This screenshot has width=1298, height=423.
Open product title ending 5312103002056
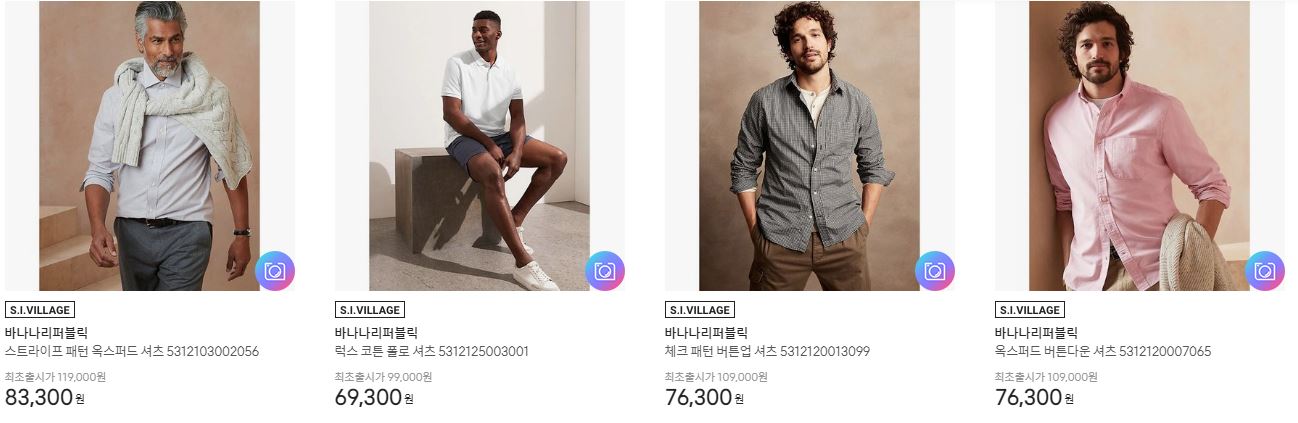coord(132,351)
